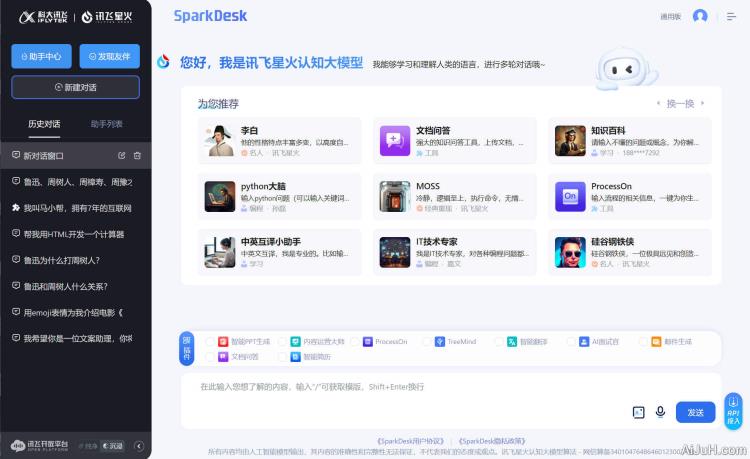Enable the AI面试官 plugin checkbox
750x459 pixels.
(570, 342)
